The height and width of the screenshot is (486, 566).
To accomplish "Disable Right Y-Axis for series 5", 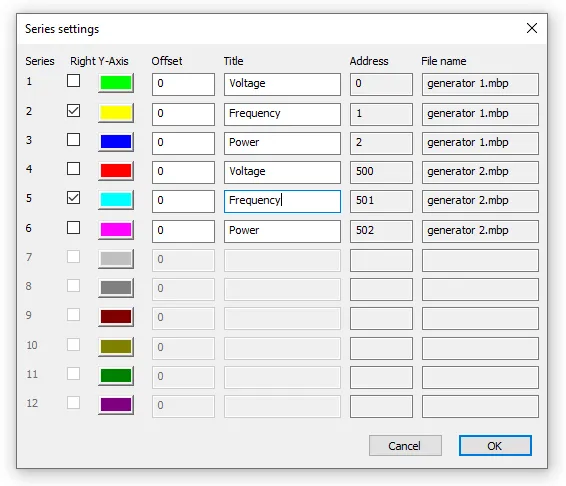I will click(x=73, y=198).
